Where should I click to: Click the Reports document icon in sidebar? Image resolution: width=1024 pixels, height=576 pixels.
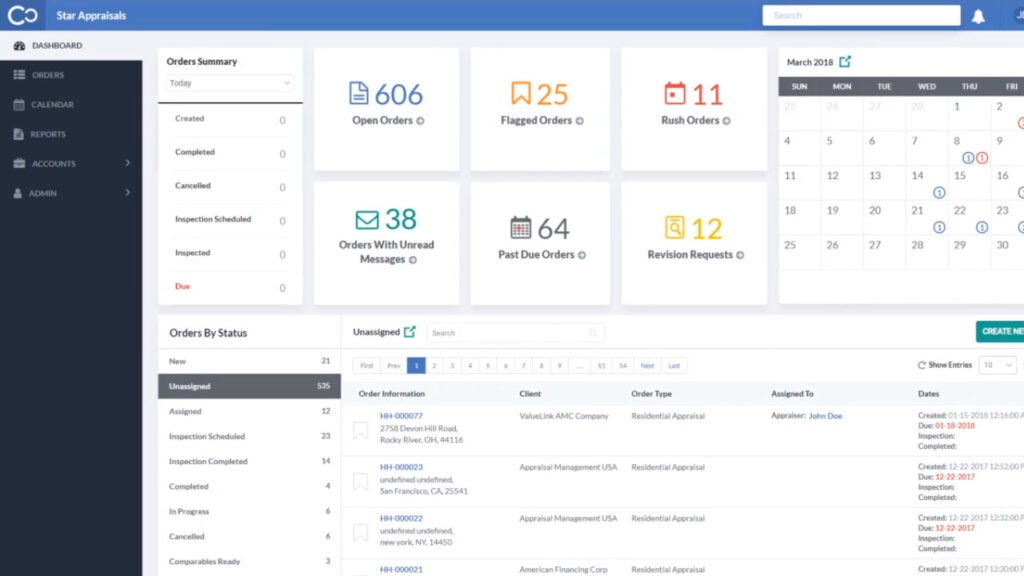tap(18, 134)
